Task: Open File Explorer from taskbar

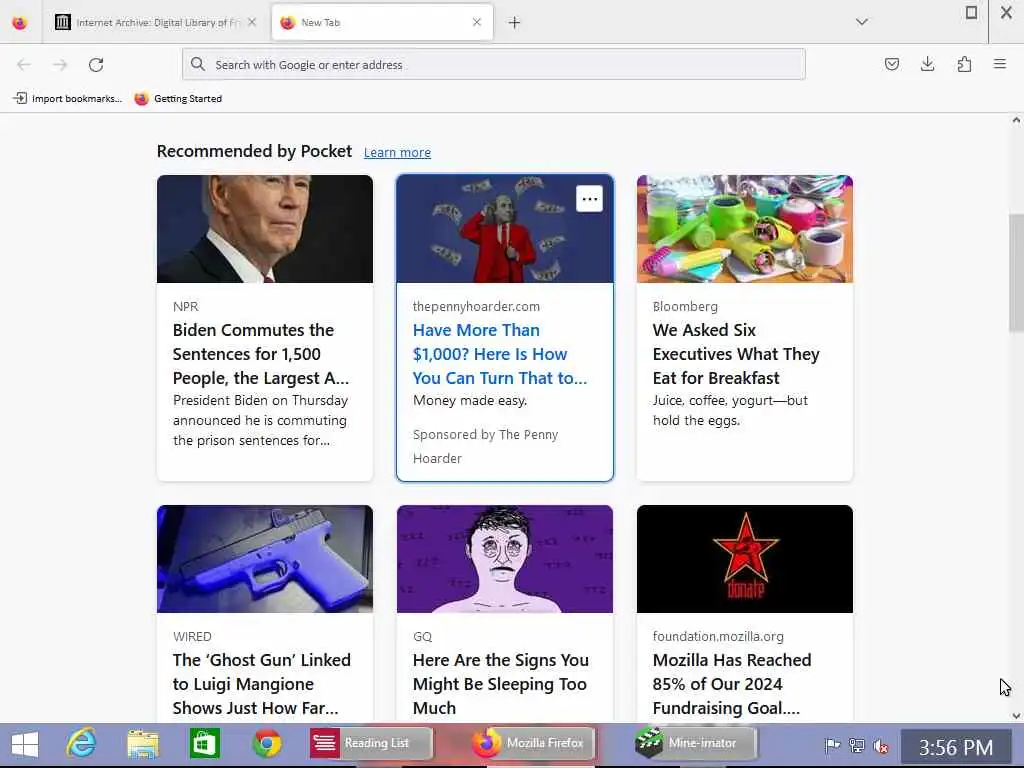Action: pos(143,744)
